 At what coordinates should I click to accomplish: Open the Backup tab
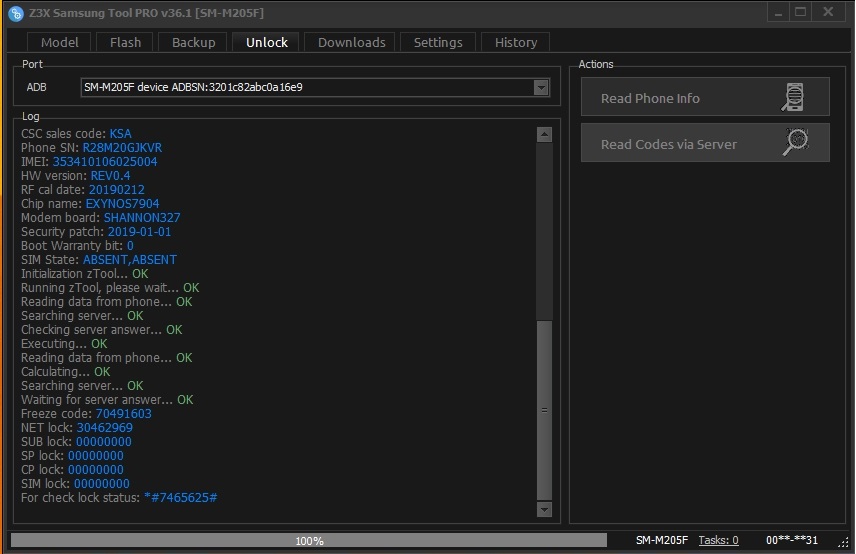193,43
